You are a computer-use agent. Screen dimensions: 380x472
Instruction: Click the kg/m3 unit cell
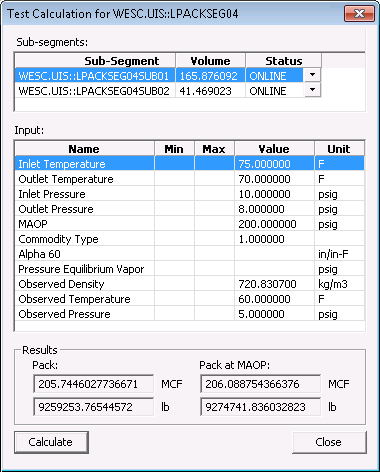[x=339, y=284]
